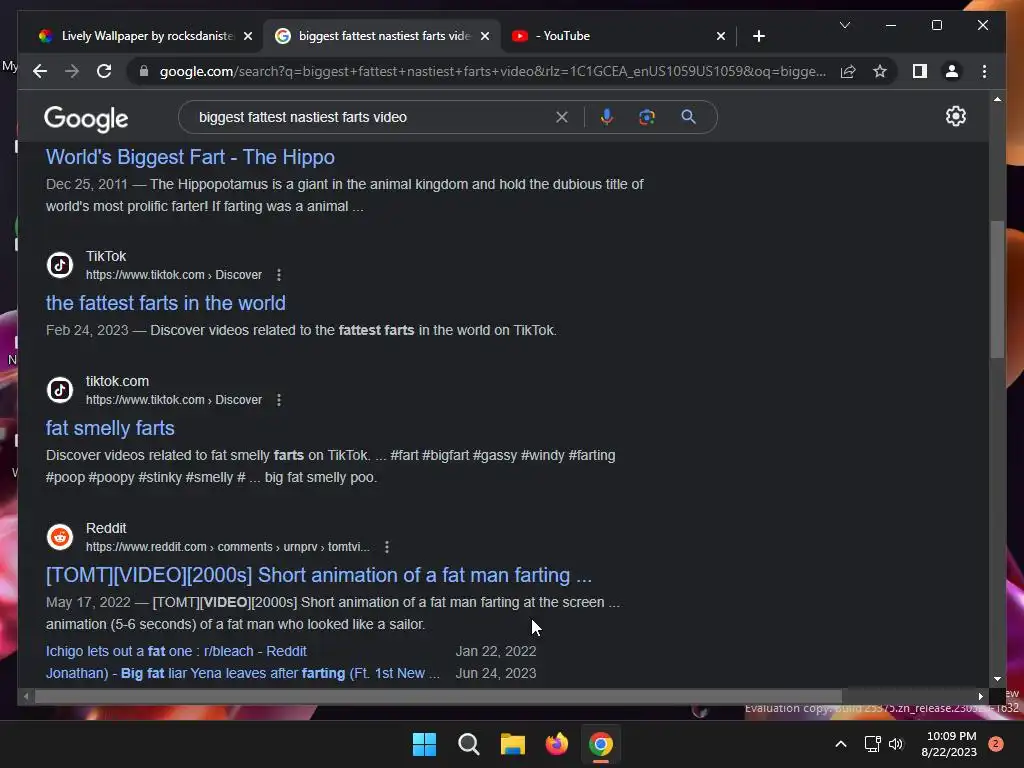This screenshot has width=1024, height=768.
Task: Go to the Google logo homepage
Action: [x=86, y=118]
